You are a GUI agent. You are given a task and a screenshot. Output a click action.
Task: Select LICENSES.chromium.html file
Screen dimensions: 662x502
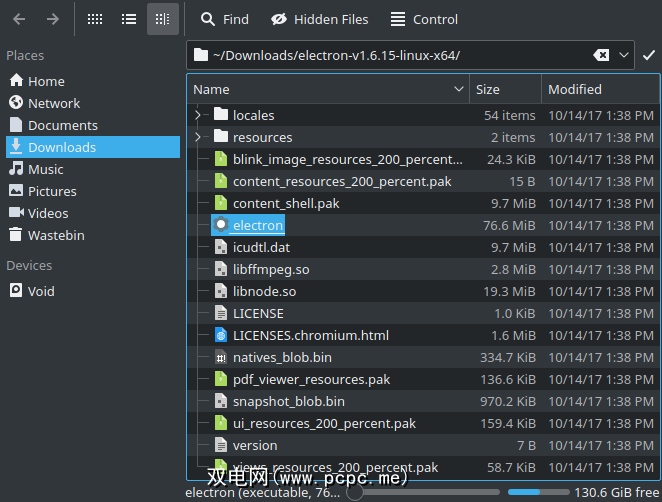pos(311,335)
